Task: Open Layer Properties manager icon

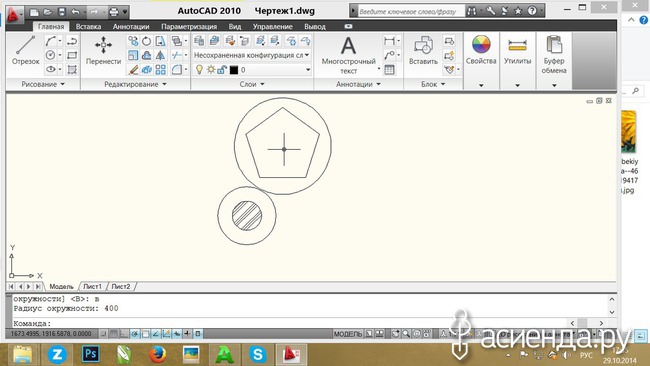Action: point(199,41)
